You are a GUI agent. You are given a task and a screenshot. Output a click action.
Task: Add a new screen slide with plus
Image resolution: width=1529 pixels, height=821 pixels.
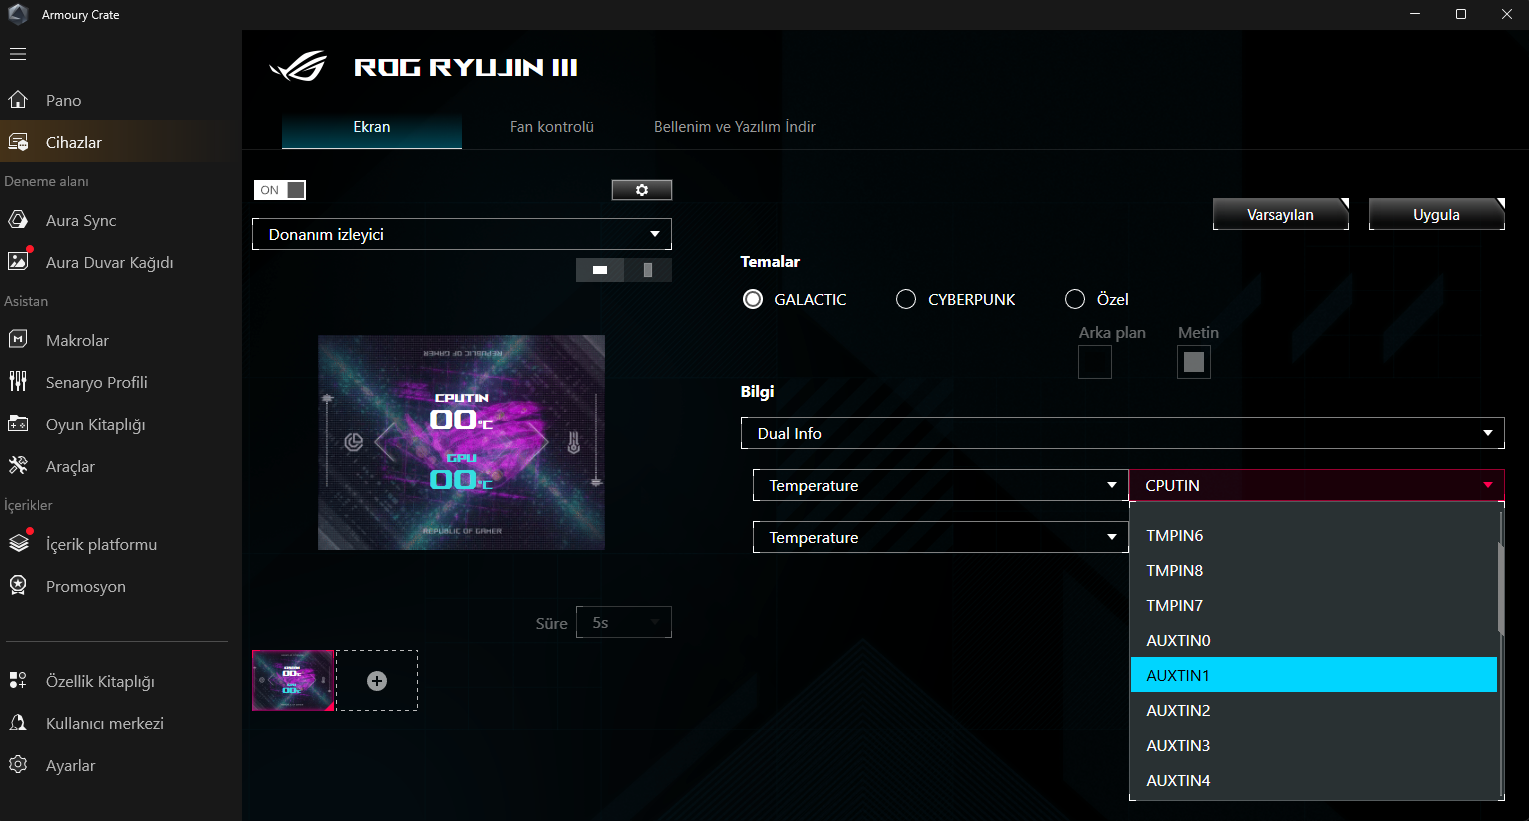point(377,681)
